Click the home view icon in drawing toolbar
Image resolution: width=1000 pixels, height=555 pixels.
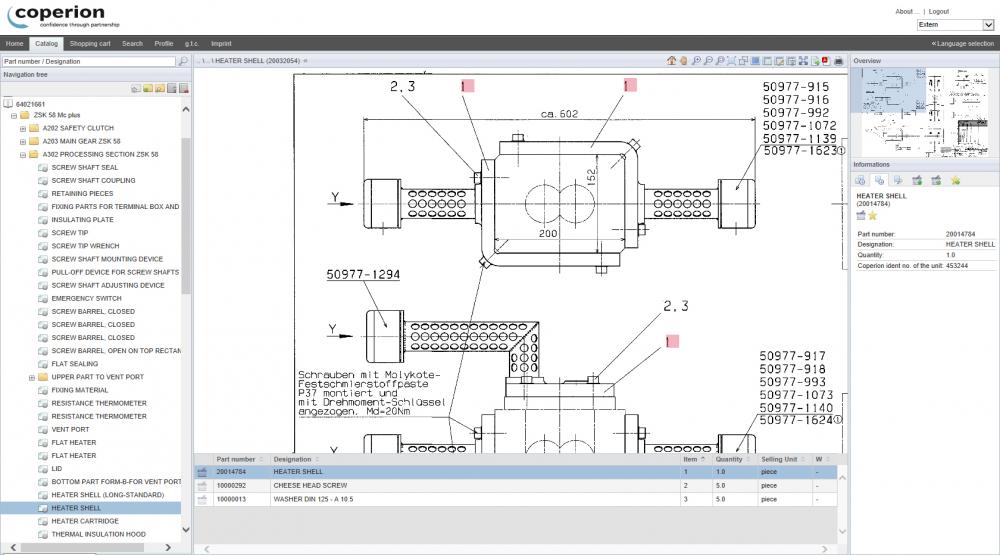(672, 61)
